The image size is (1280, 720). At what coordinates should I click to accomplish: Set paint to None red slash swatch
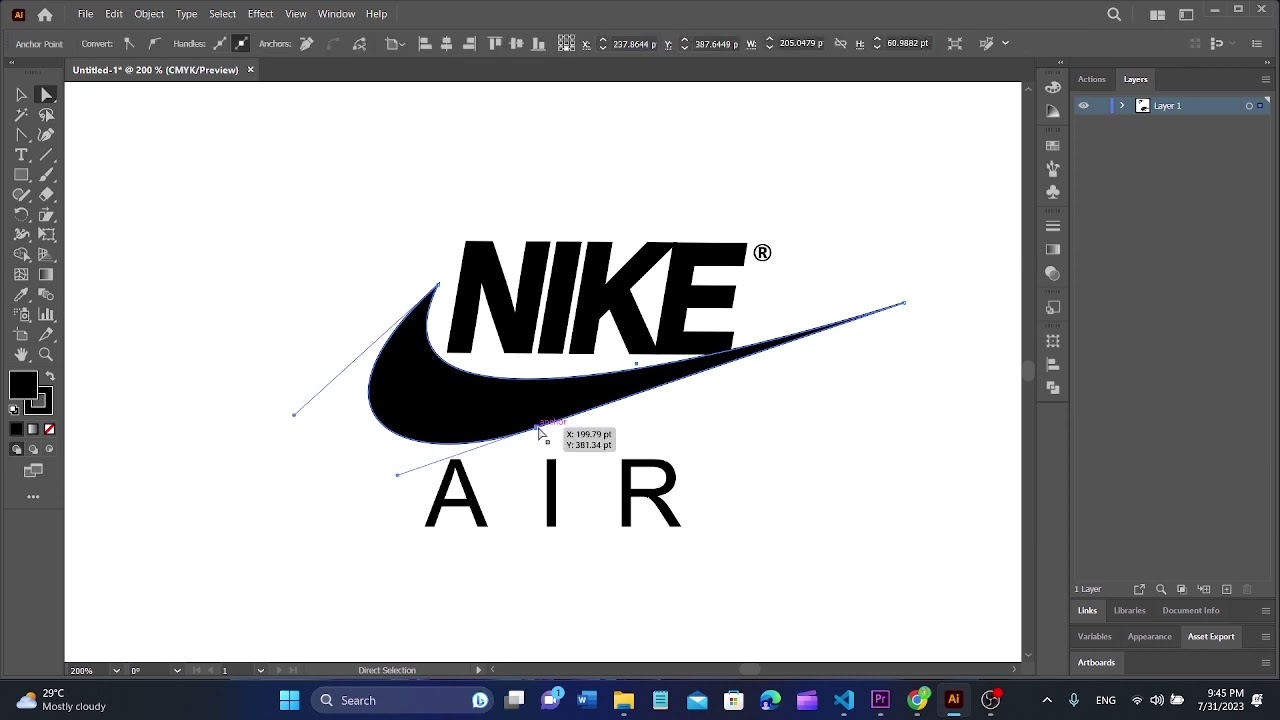(49, 429)
